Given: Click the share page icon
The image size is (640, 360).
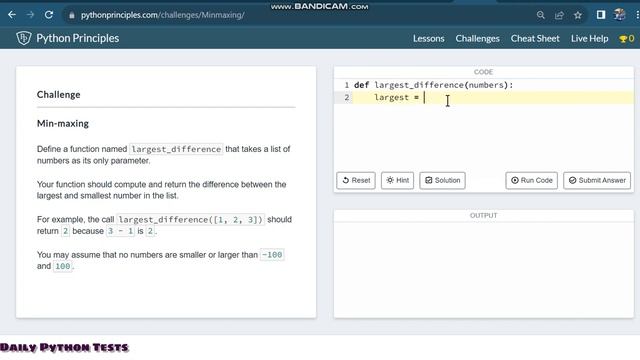Looking at the screenshot, I should tap(559, 16).
